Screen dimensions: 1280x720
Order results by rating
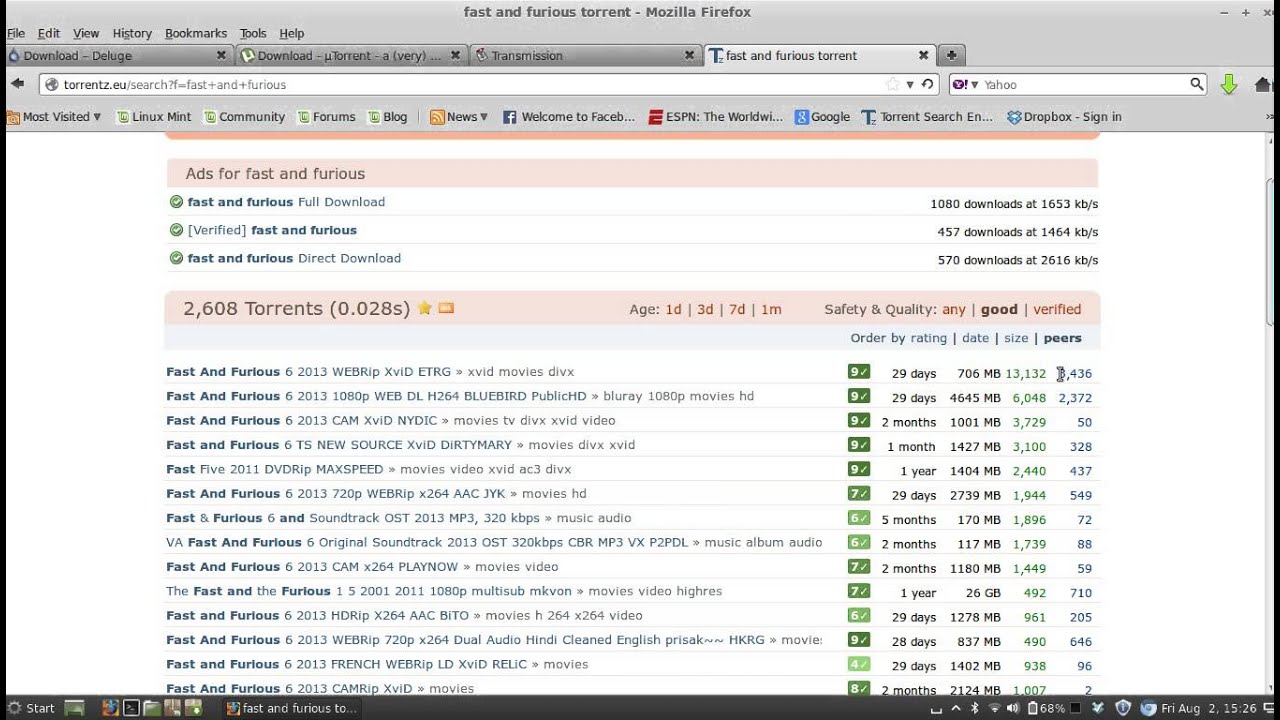(x=928, y=338)
